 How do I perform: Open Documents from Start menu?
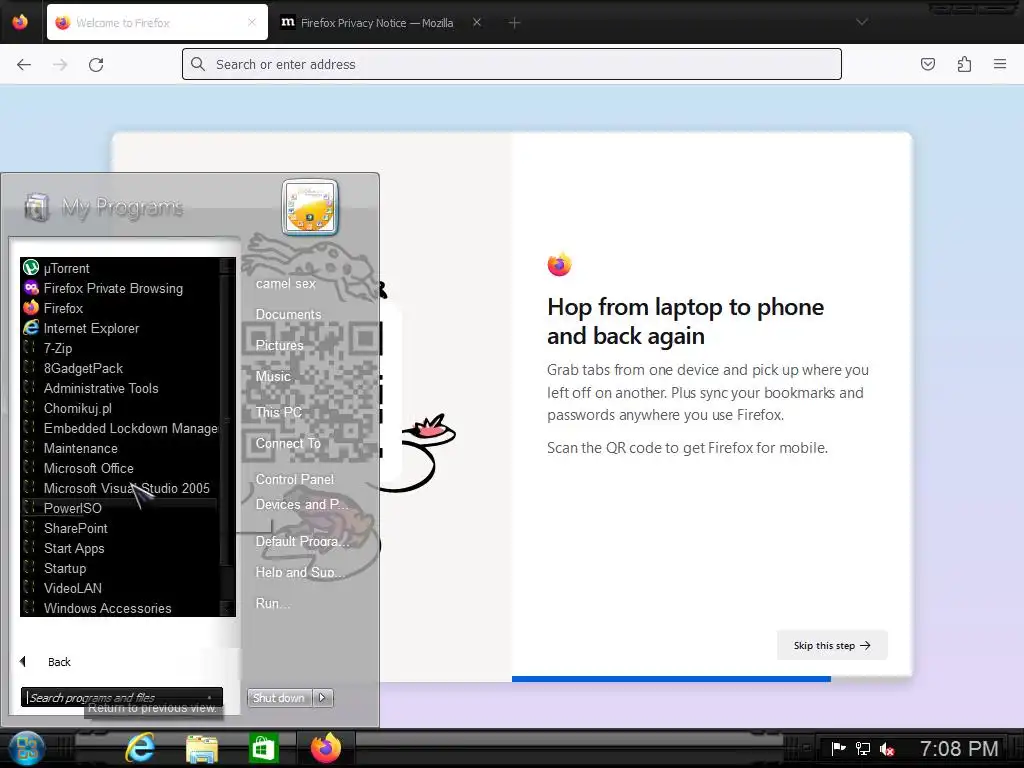[288, 314]
